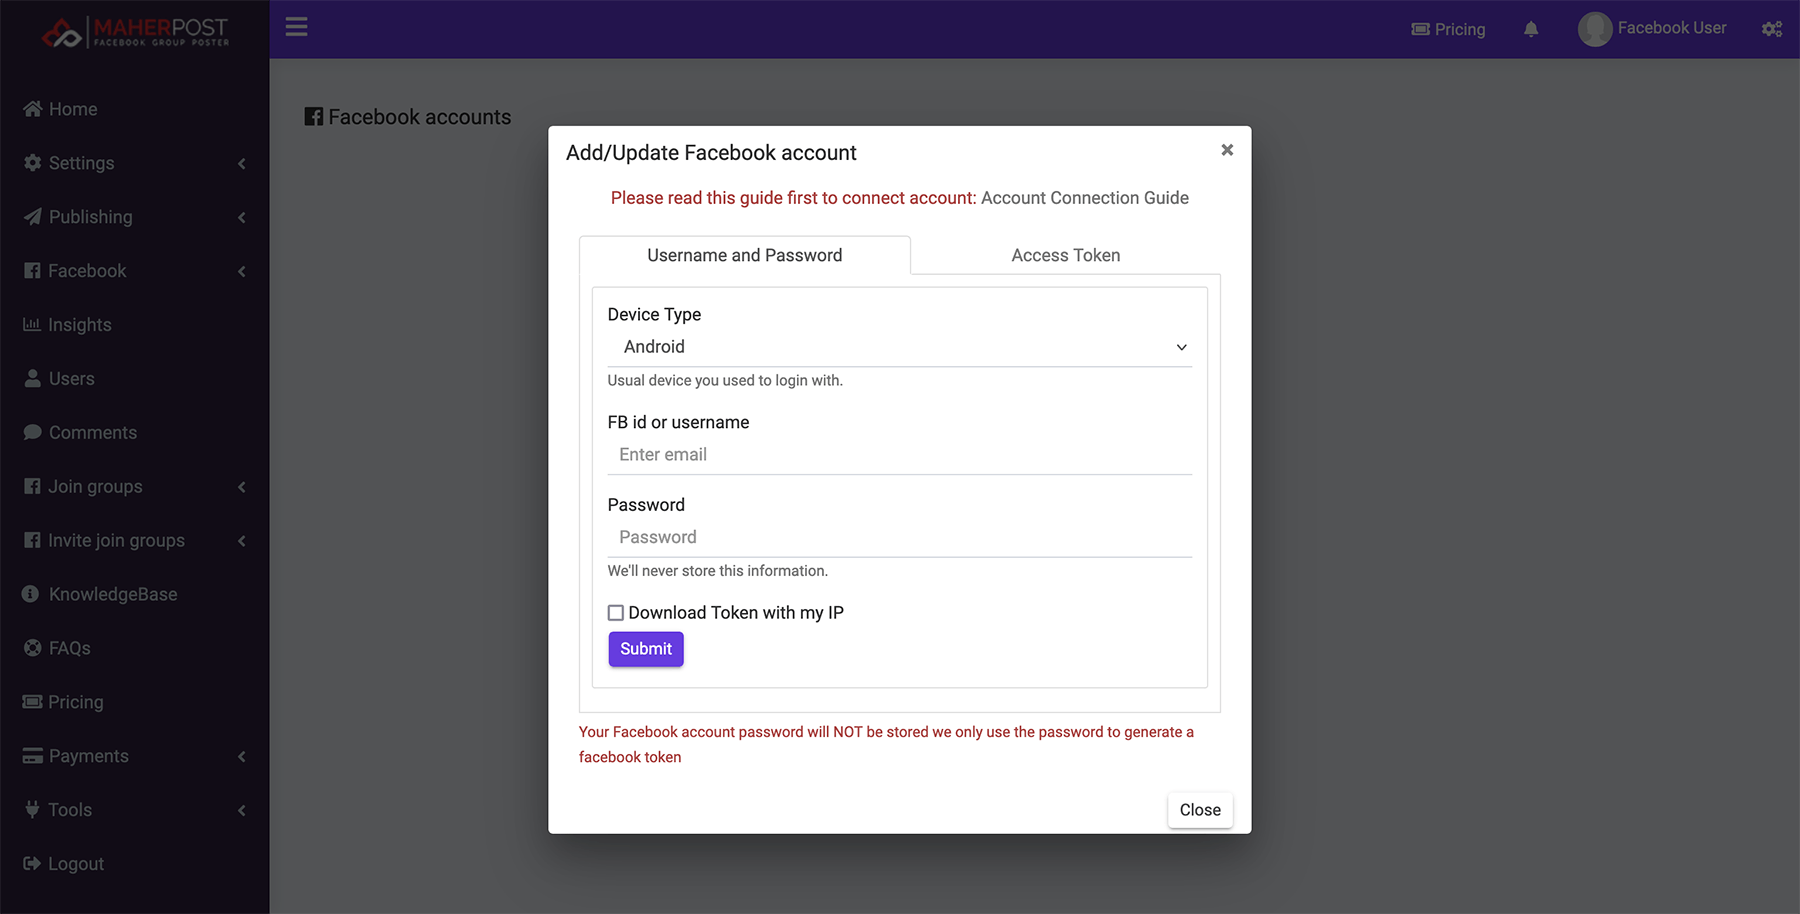Click the Pricing icon in top bar
This screenshot has width=1800, height=914.
1420,29
